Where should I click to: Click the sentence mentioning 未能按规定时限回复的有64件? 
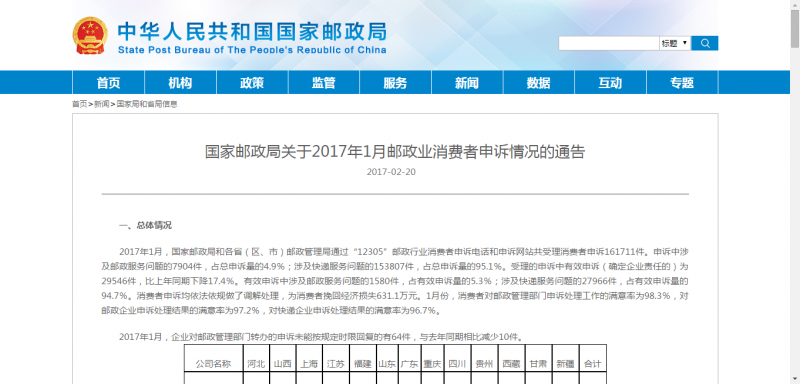point(321,337)
